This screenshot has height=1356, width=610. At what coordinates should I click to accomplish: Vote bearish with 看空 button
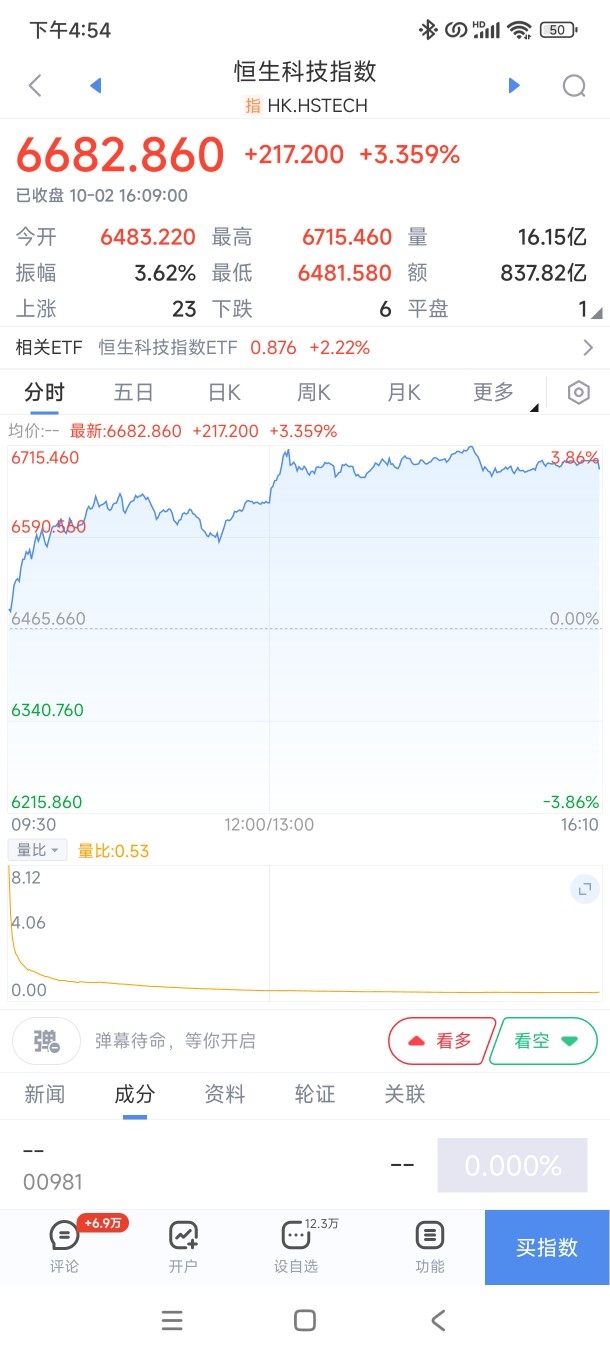pyautogui.click(x=545, y=1041)
